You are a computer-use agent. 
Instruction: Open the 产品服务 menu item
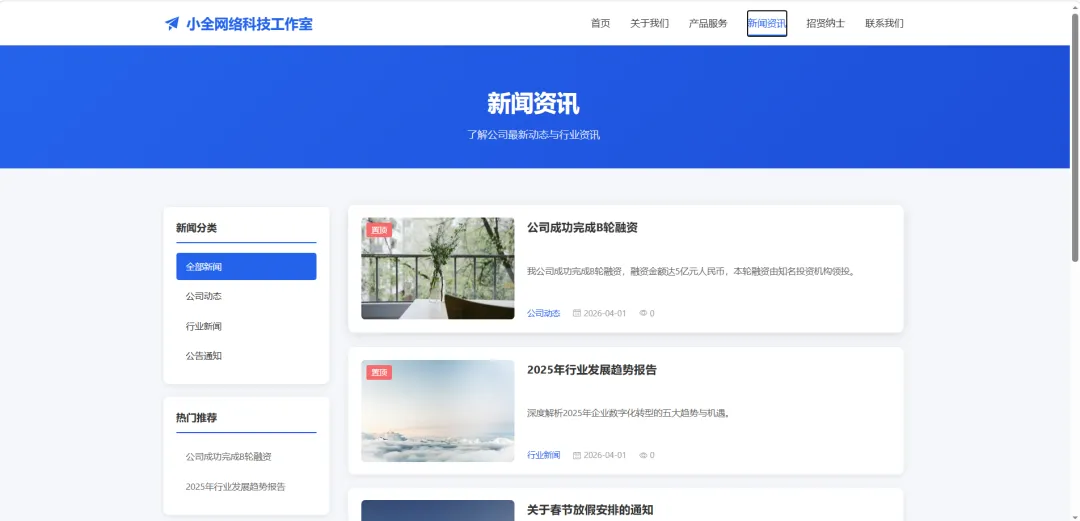click(x=708, y=23)
